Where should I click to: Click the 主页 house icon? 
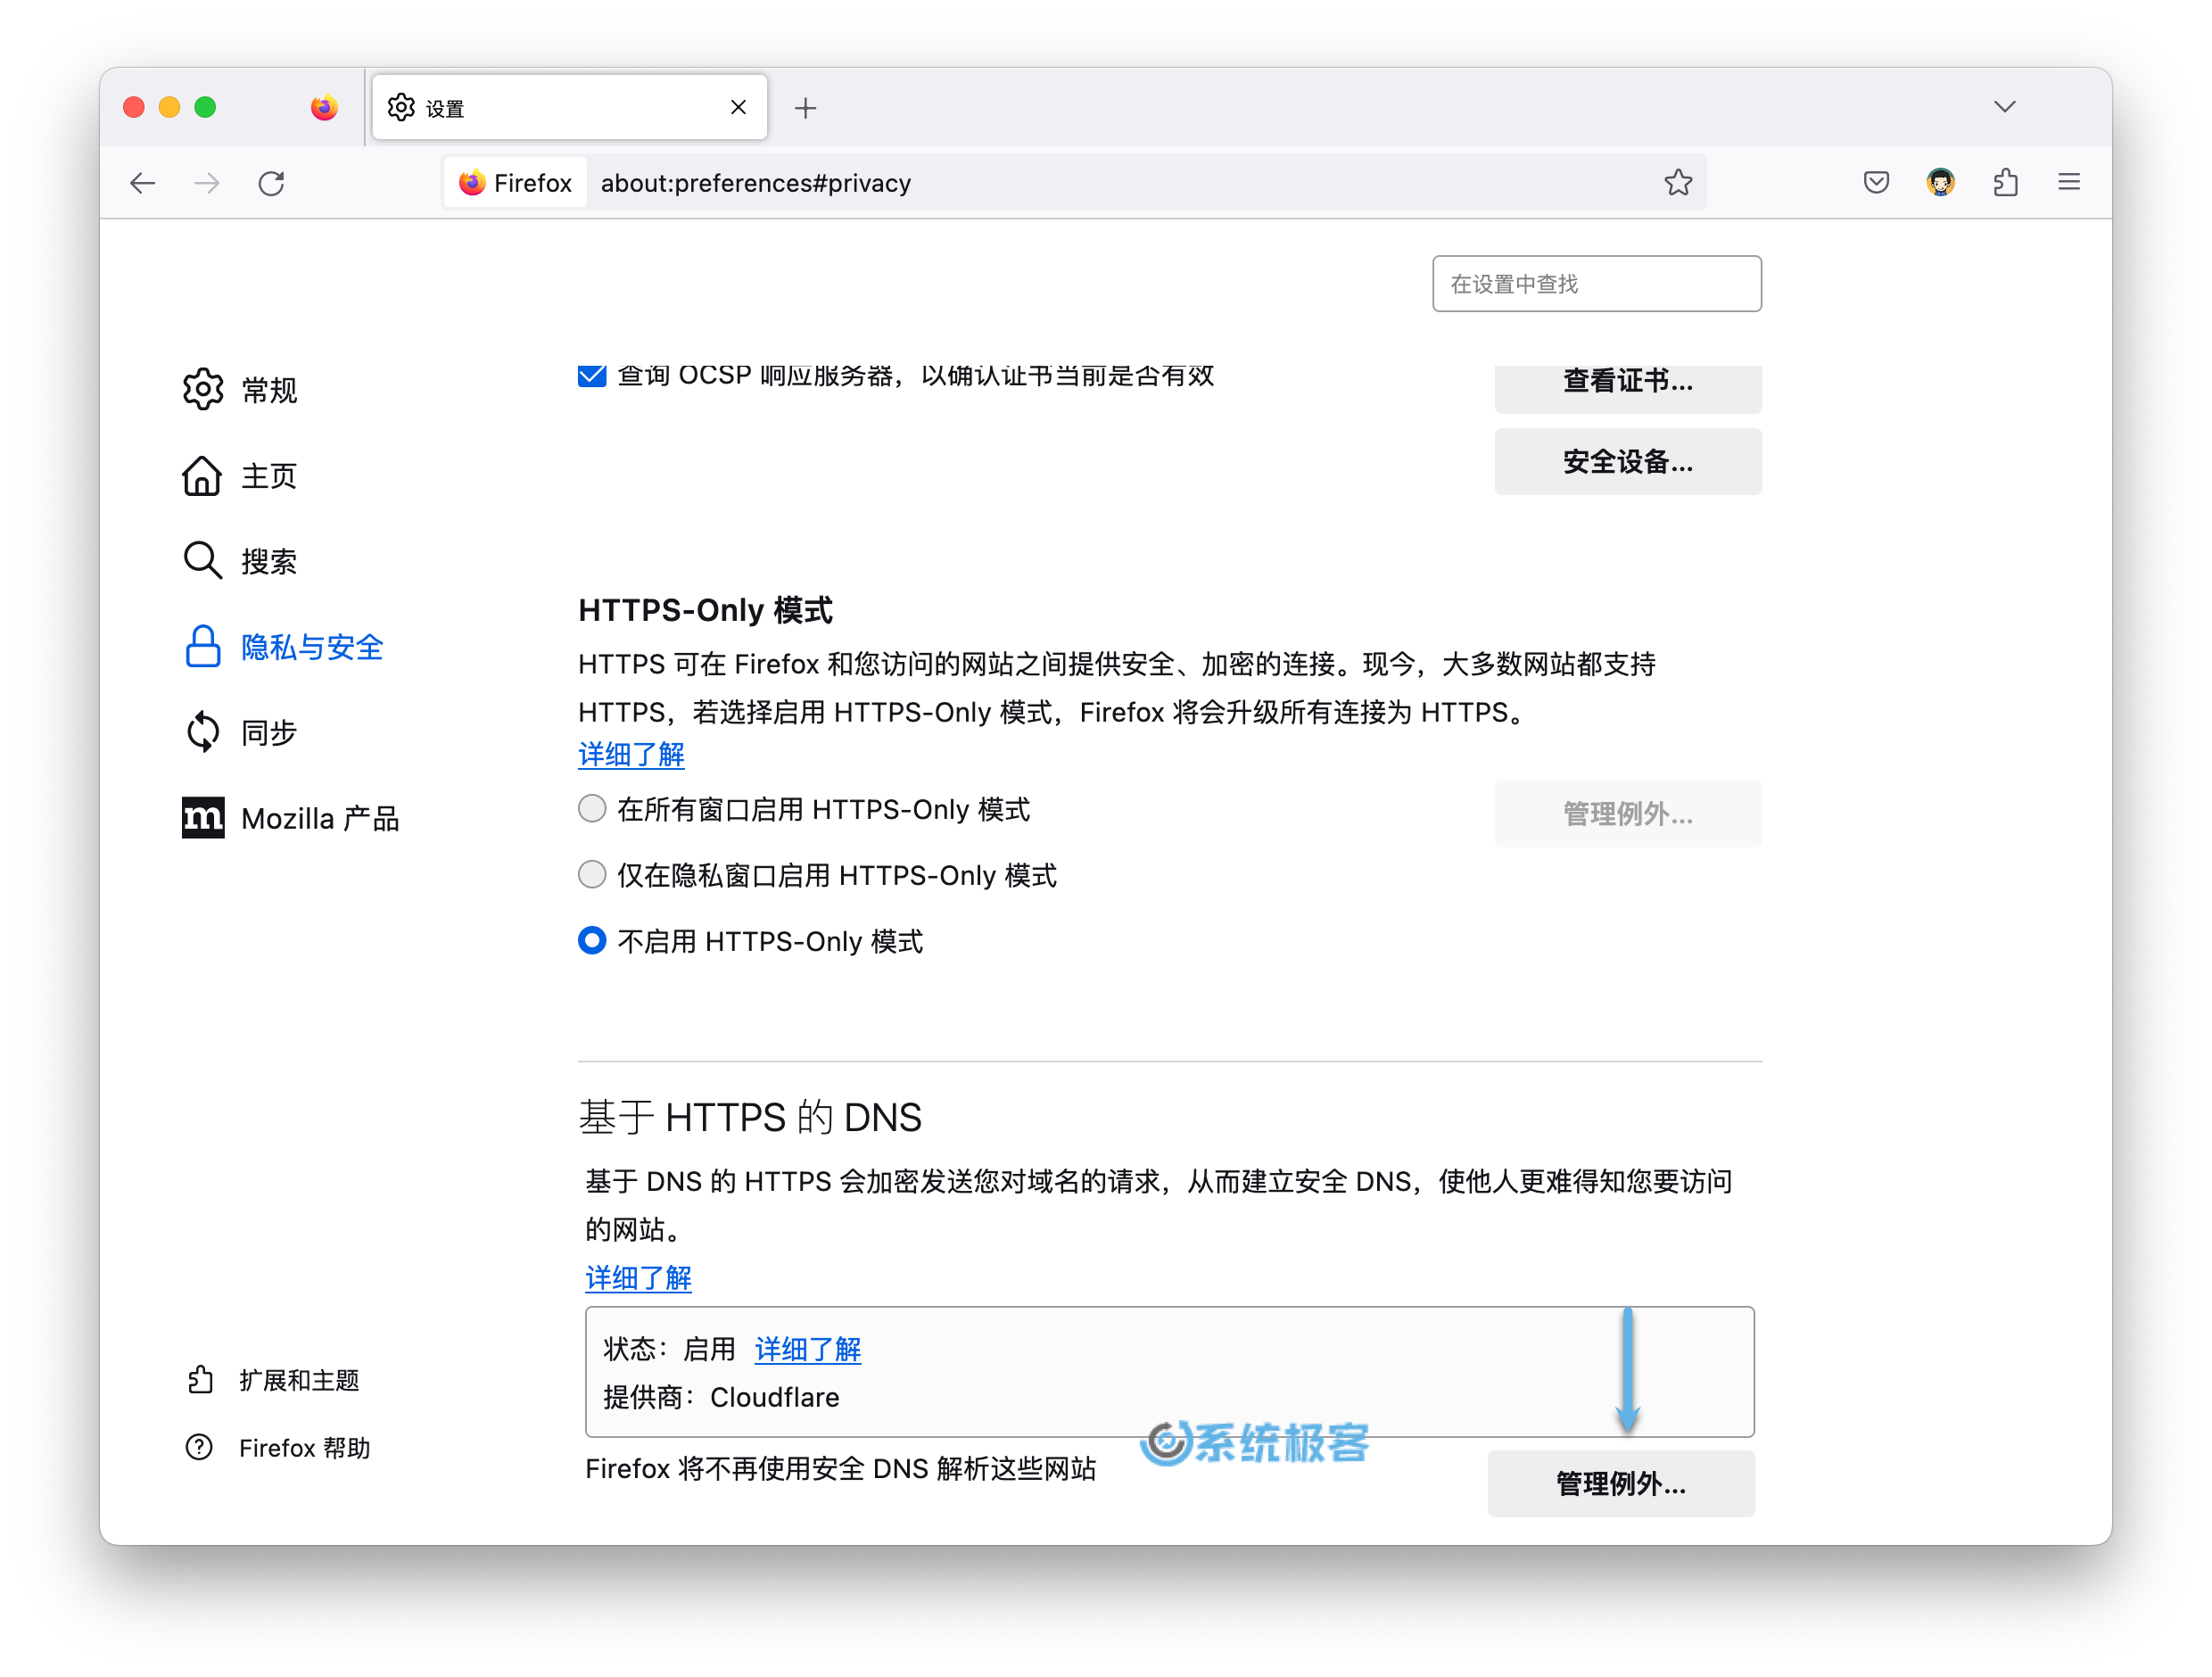(x=202, y=475)
